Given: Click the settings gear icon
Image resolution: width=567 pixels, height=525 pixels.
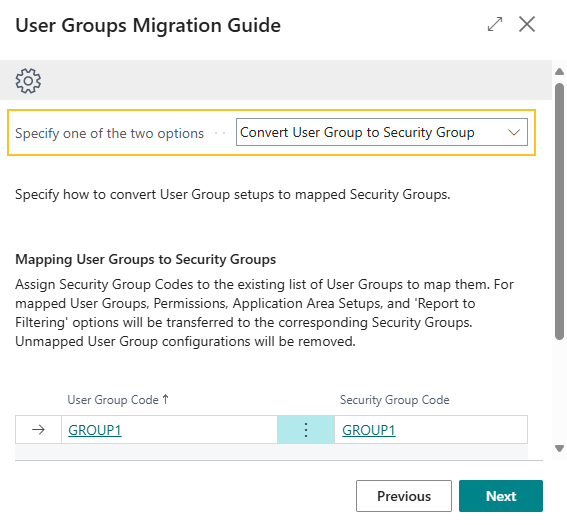Looking at the screenshot, I should tap(28, 81).
